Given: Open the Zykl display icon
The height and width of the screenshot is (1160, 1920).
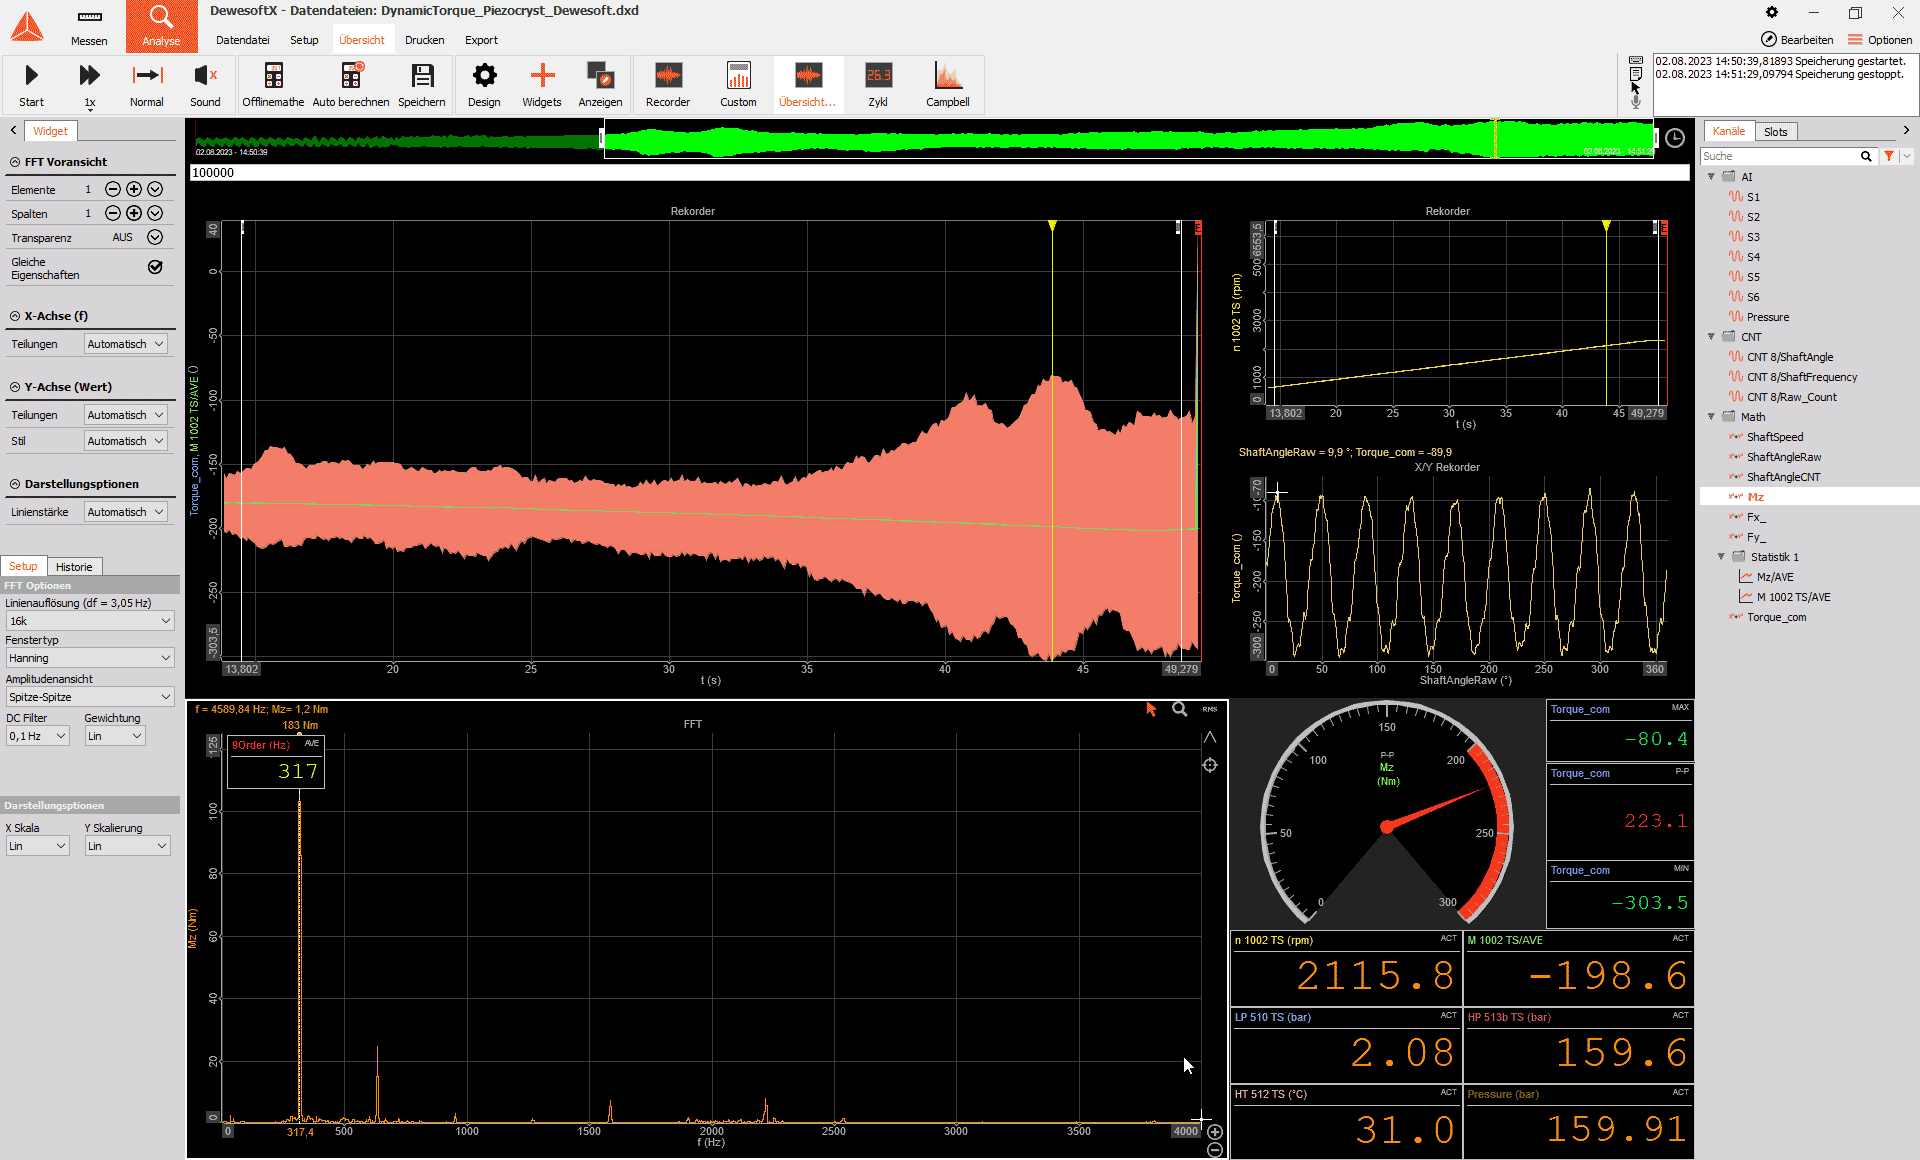Looking at the screenshot, I should (878, 76).
